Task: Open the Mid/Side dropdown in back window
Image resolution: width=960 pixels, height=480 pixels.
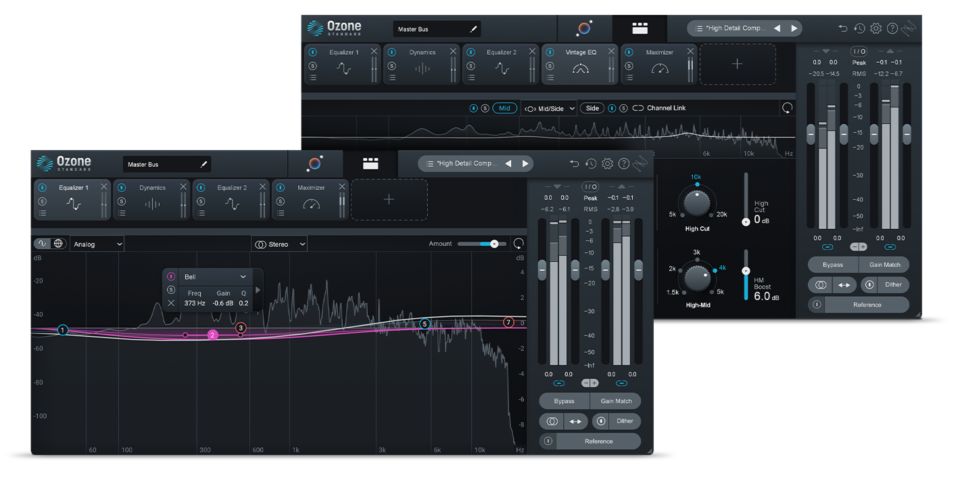Action: pyautogui.click(x=550, y=108)
